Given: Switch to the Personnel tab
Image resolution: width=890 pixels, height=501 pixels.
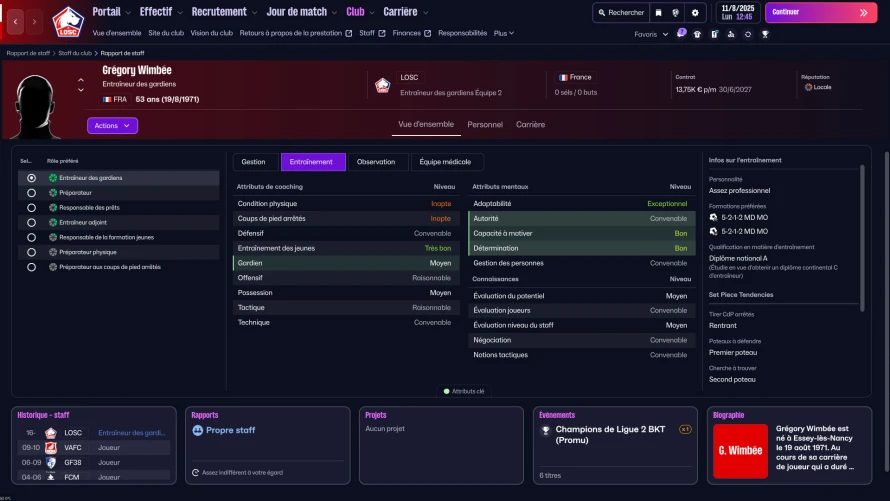Looking at the screenshot, I should (485, 124).
